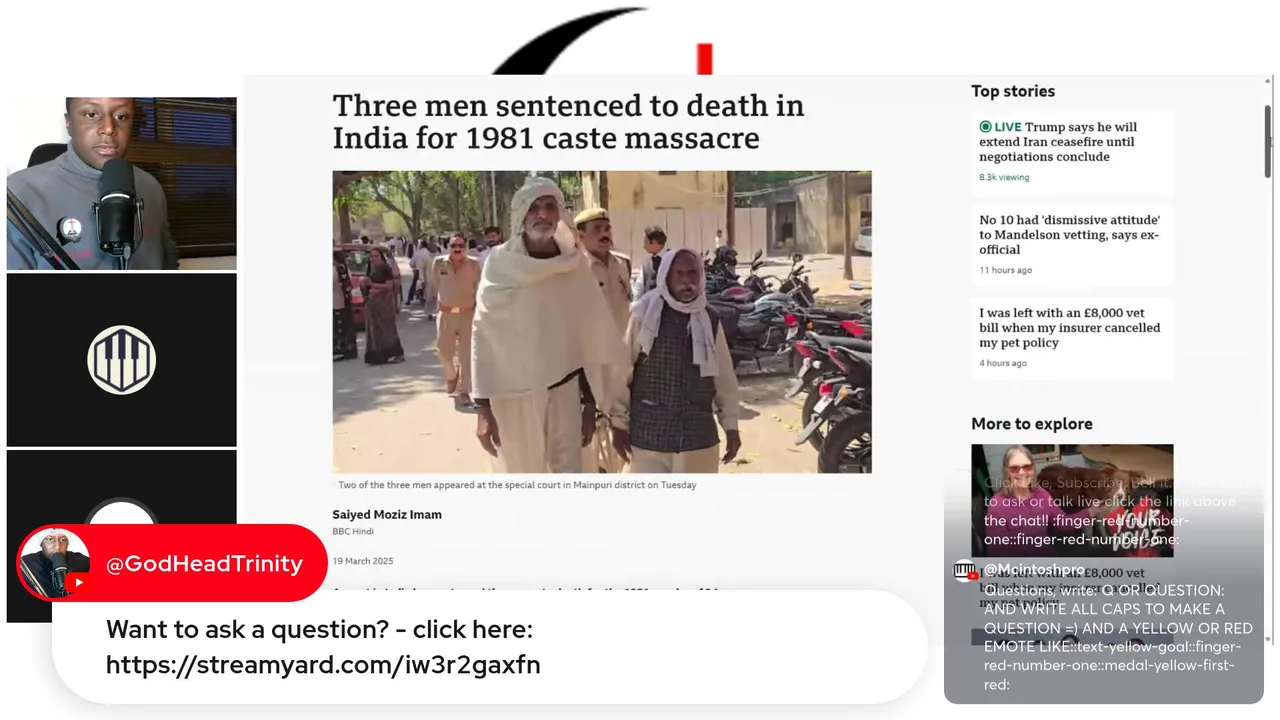
Task: Click the 'More to explore' heading
Action: tap(1031, 424)
